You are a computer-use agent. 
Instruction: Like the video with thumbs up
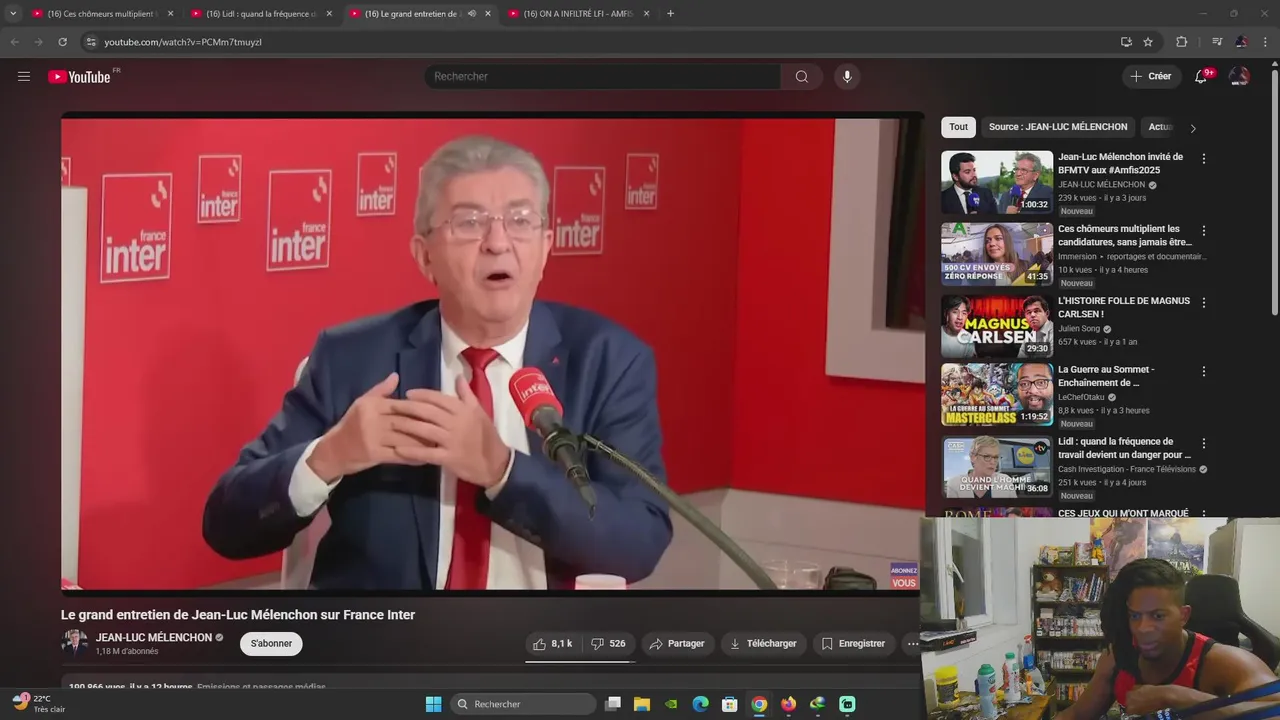pyautogui.click(x=553, y=644)
